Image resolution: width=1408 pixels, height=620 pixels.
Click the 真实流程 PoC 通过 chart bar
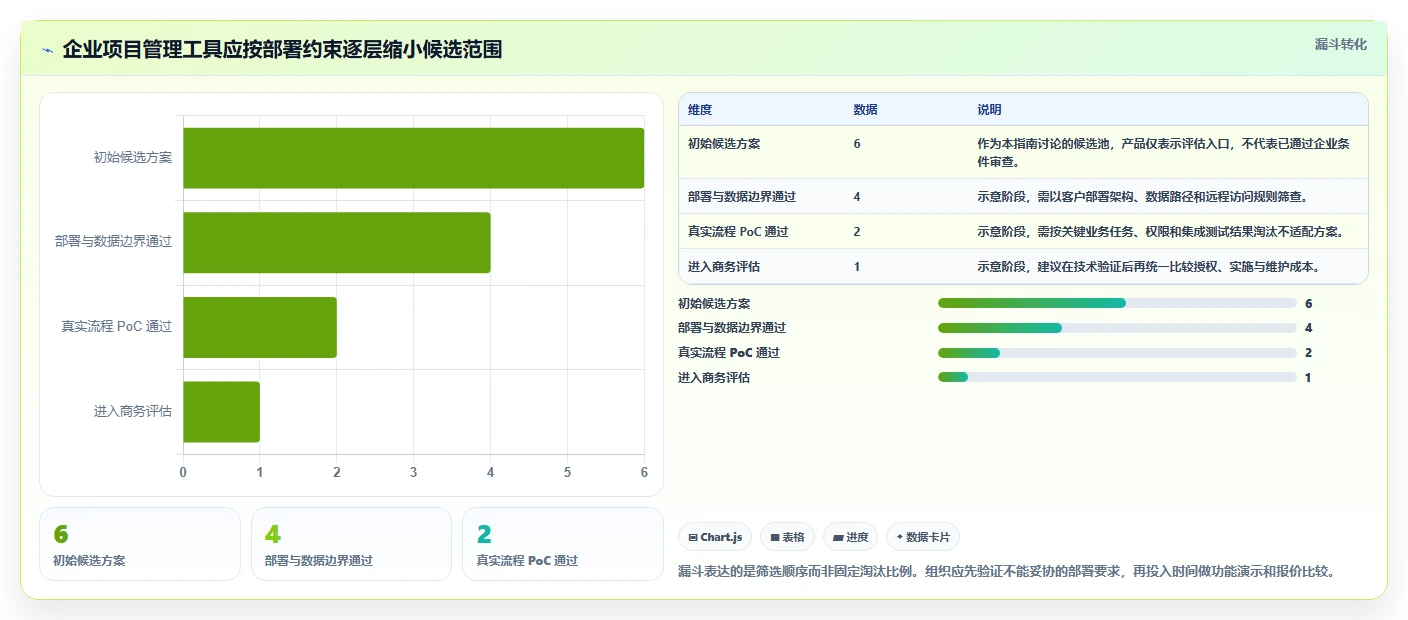(x=260, y=327)
